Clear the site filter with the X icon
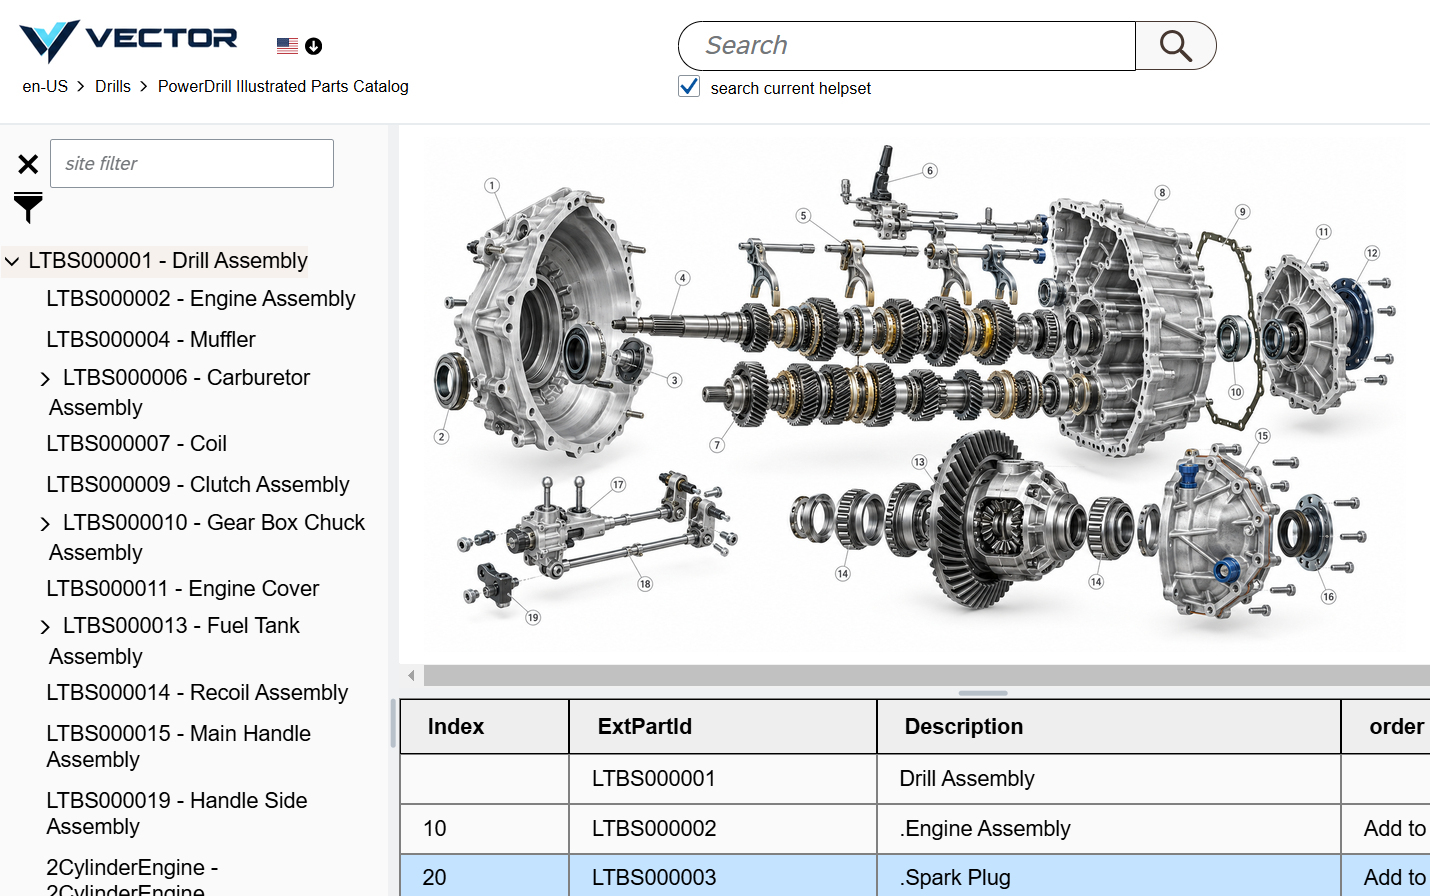 (28, 164)
